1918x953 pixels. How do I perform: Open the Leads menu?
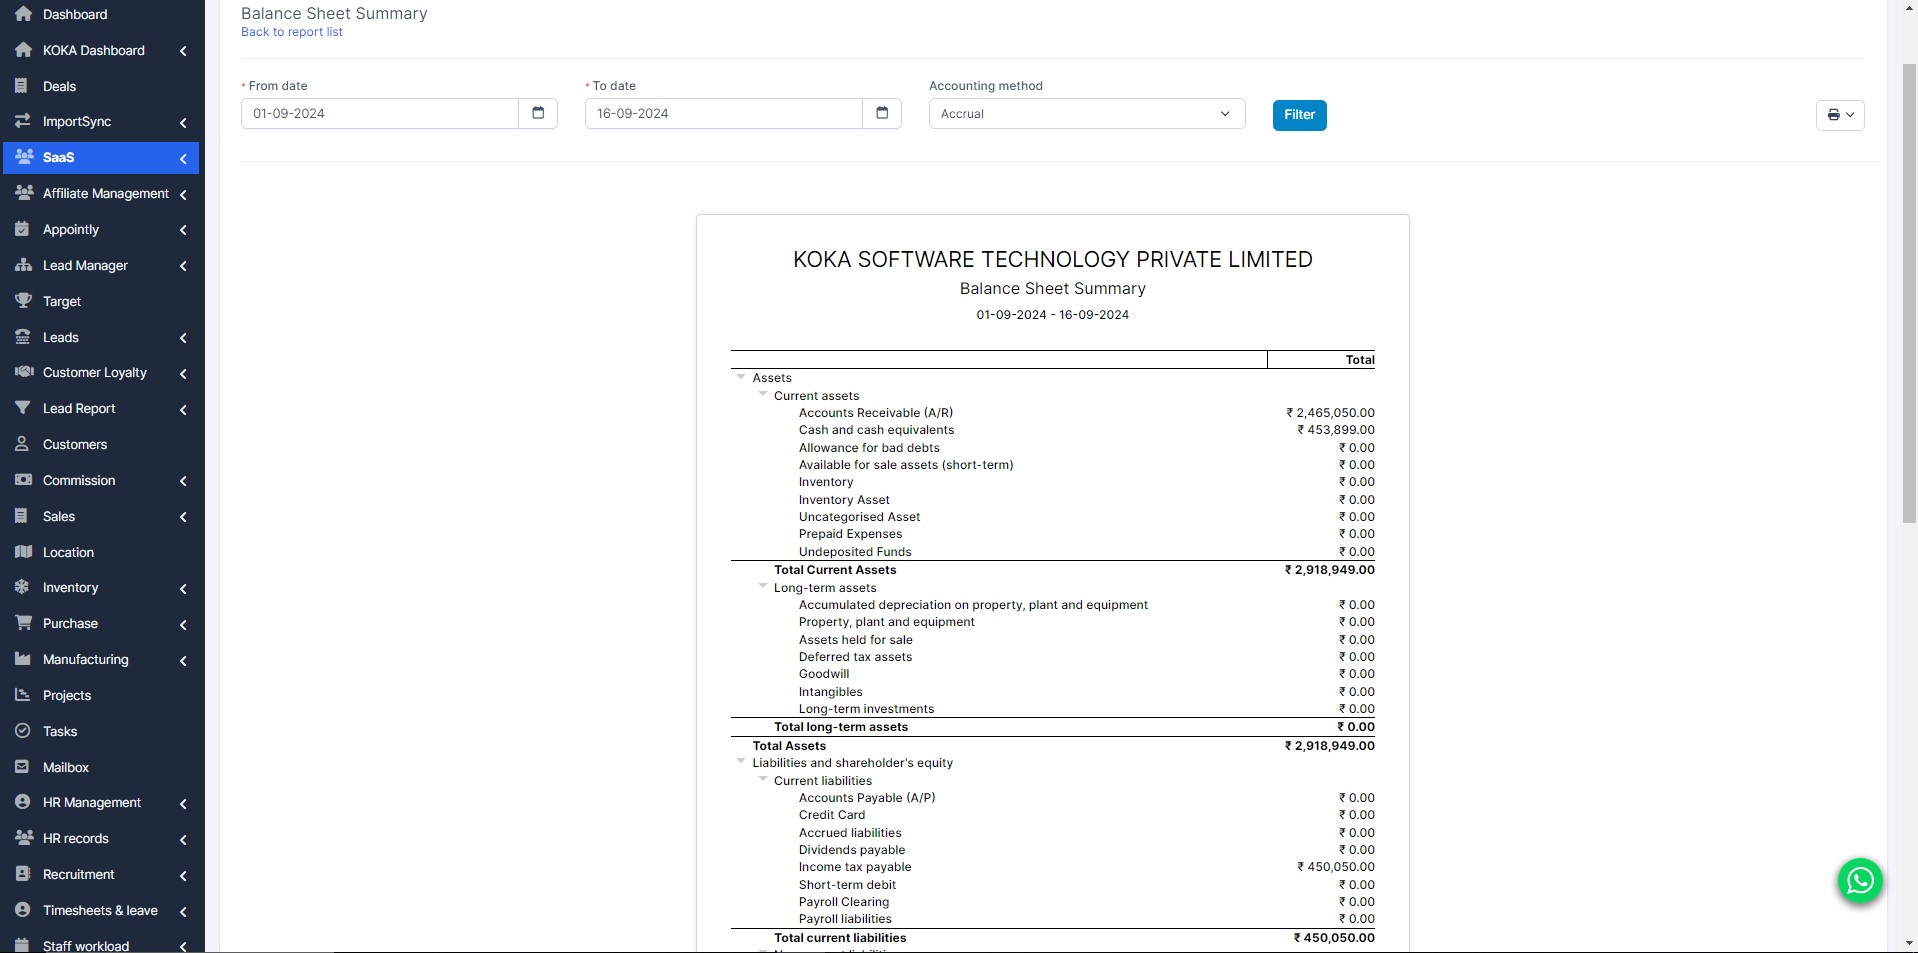click(101, 337)
